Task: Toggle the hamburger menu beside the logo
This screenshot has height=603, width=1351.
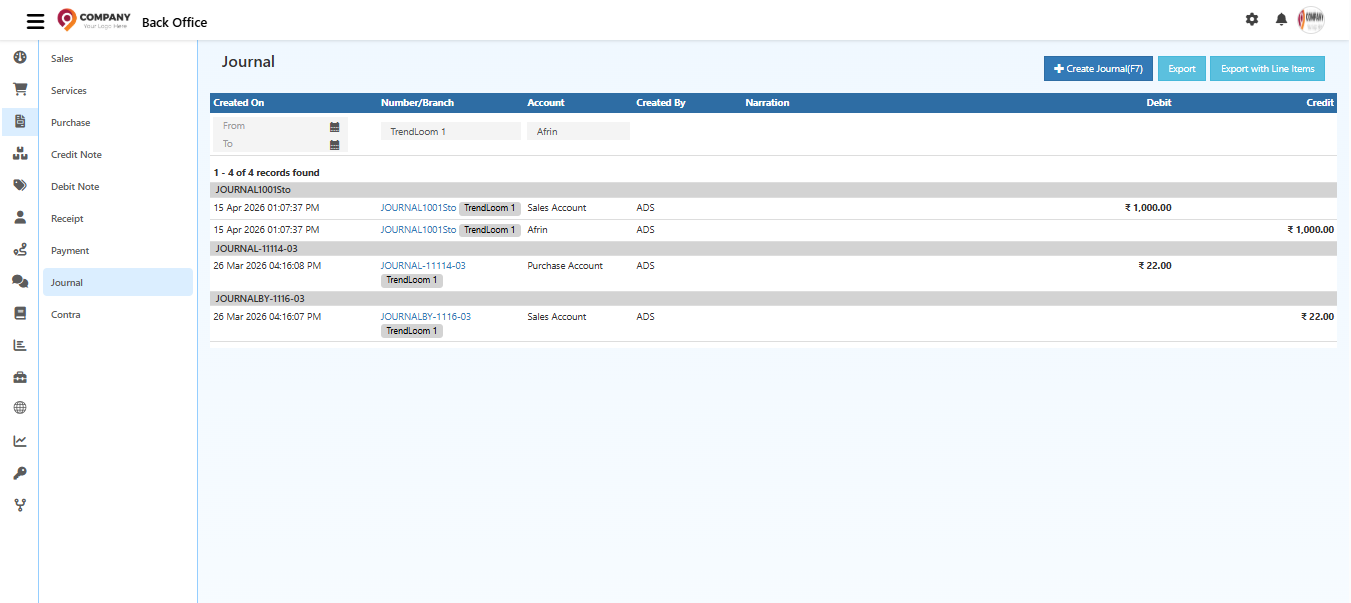Action: (x=35, y=20)
